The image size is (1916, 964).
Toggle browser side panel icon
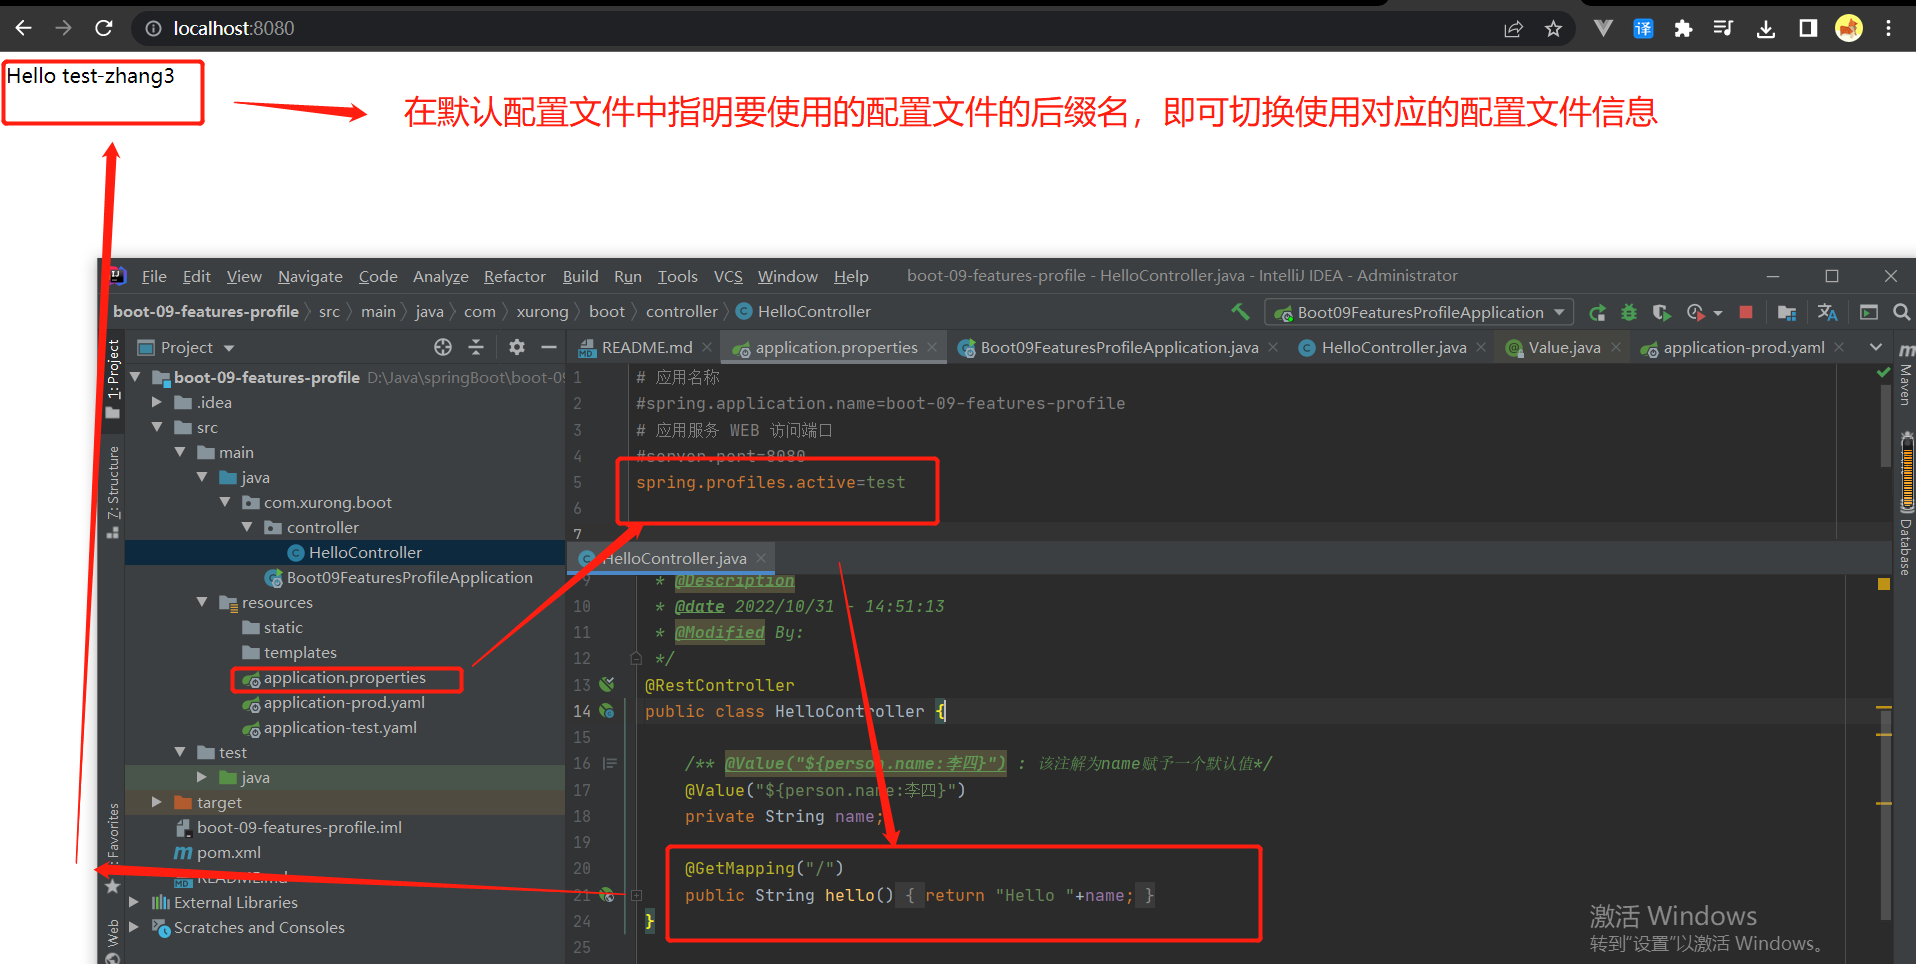coord(1808,29)
